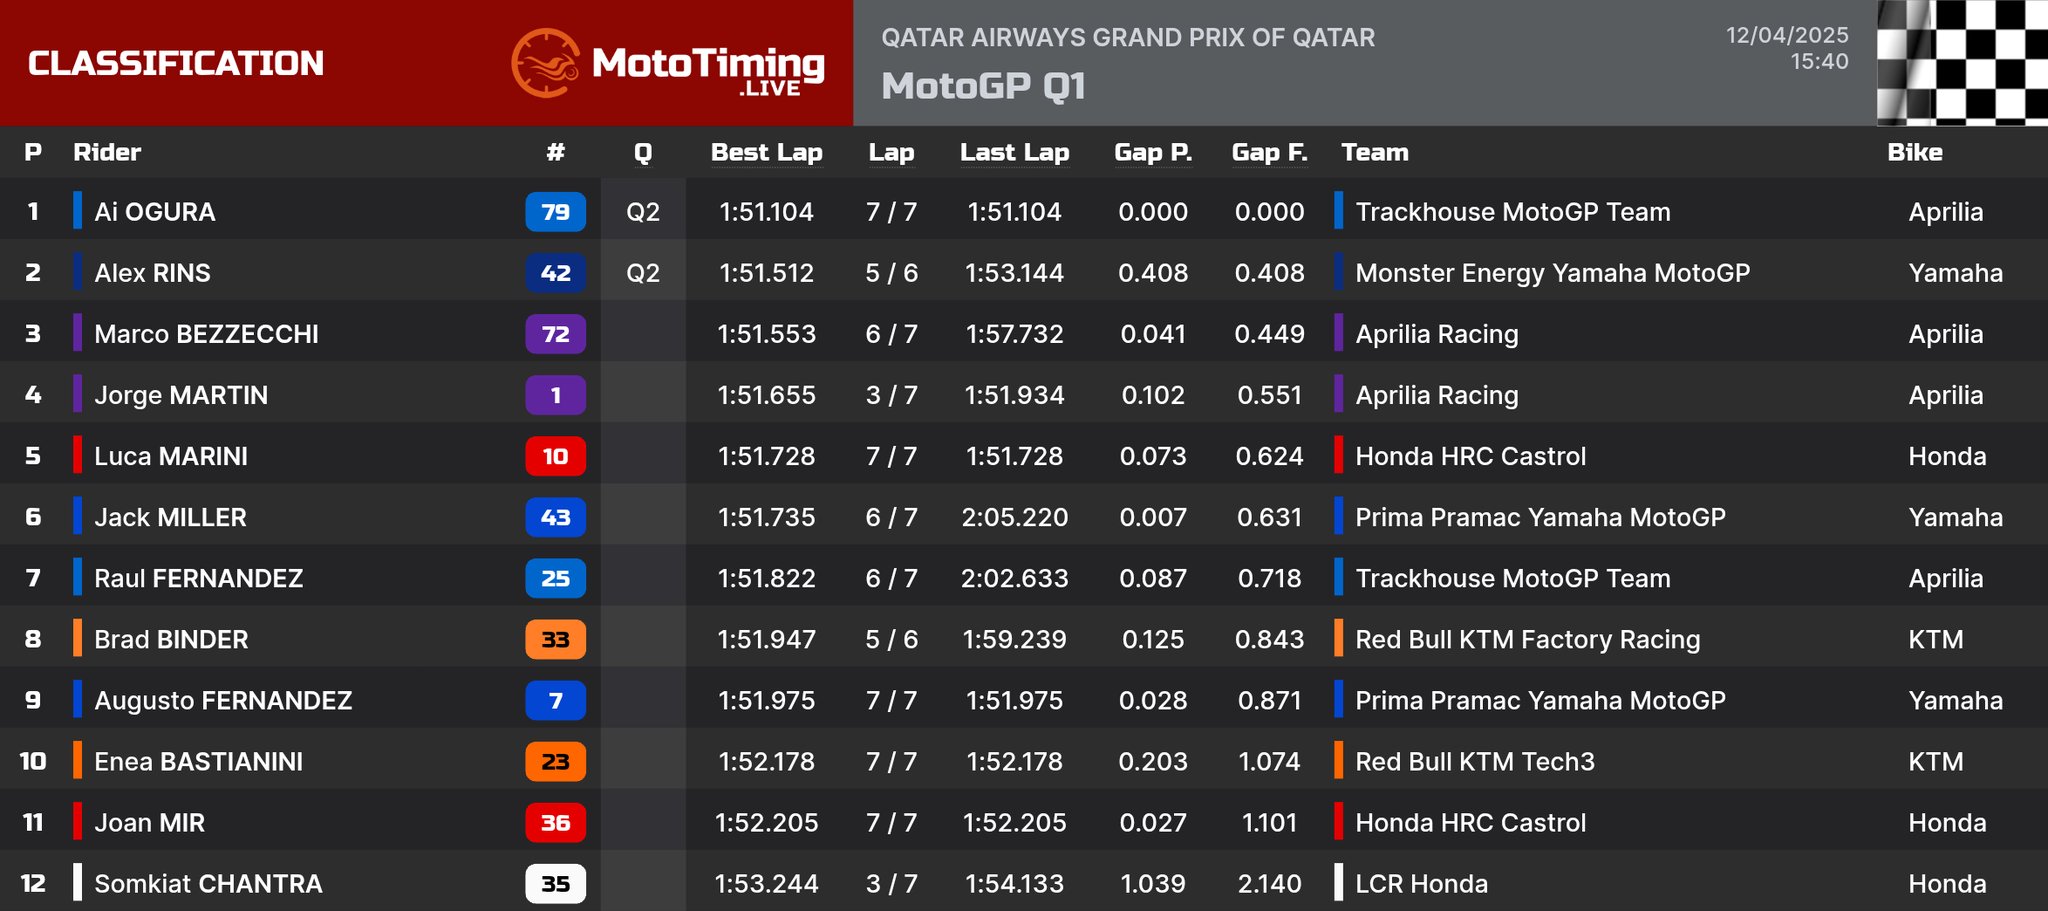Click the Q2 marker in Ogura's row
Image resolution: width=2048 pixels, height=911 pixels.
coord(643,212)
